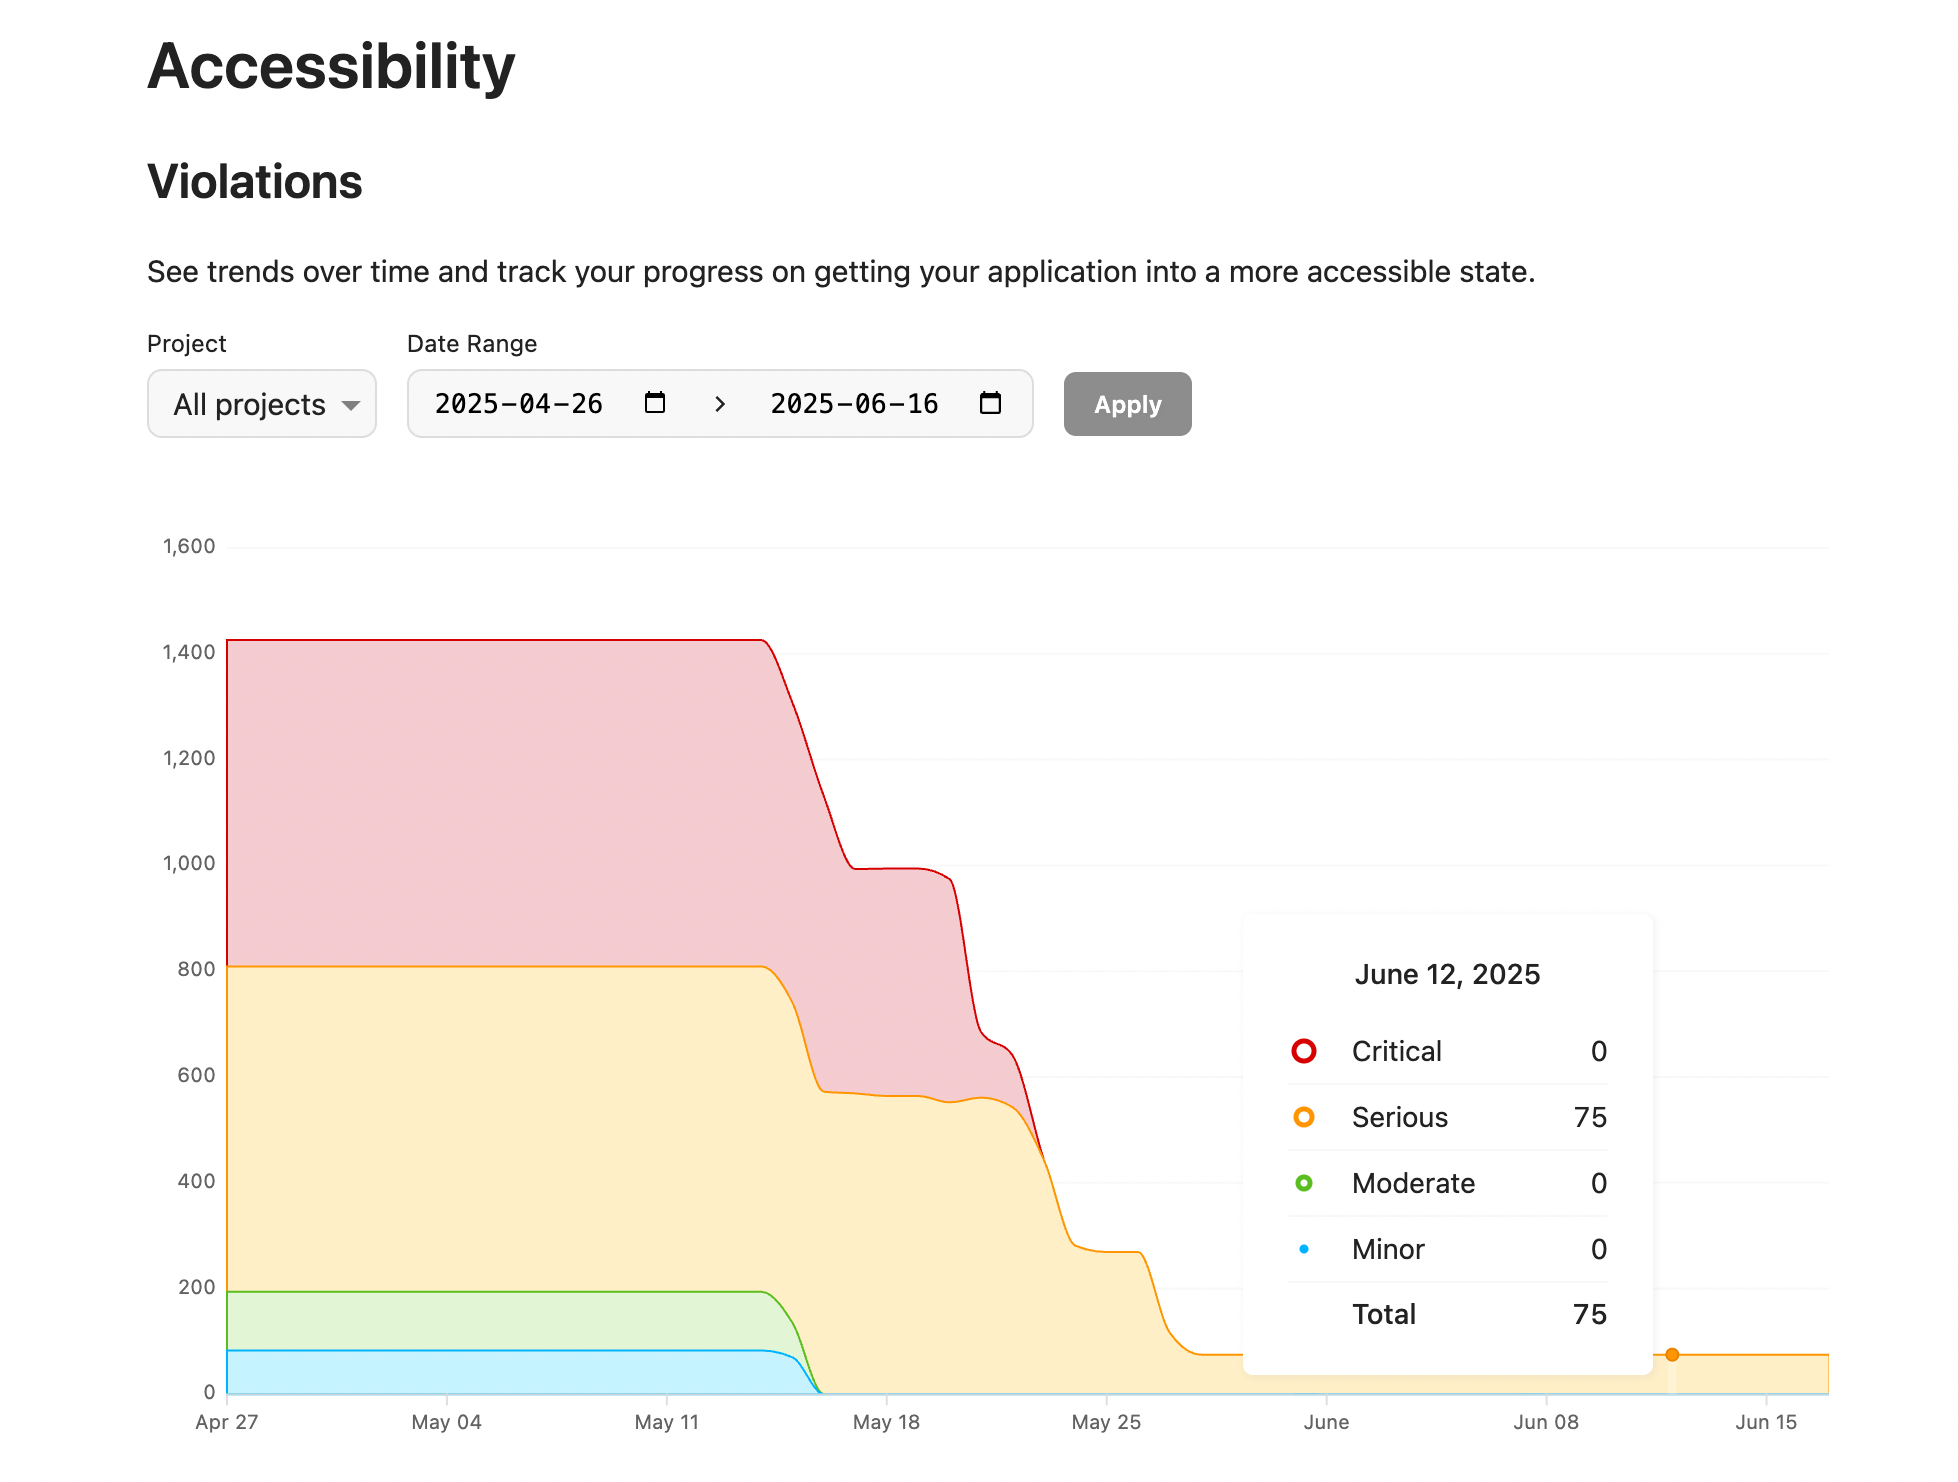The width and height of the screenshot is (1958, 1482).
Task: Click the Critical red ring icon in tooltip
Action: (x=1303, y=1051)
